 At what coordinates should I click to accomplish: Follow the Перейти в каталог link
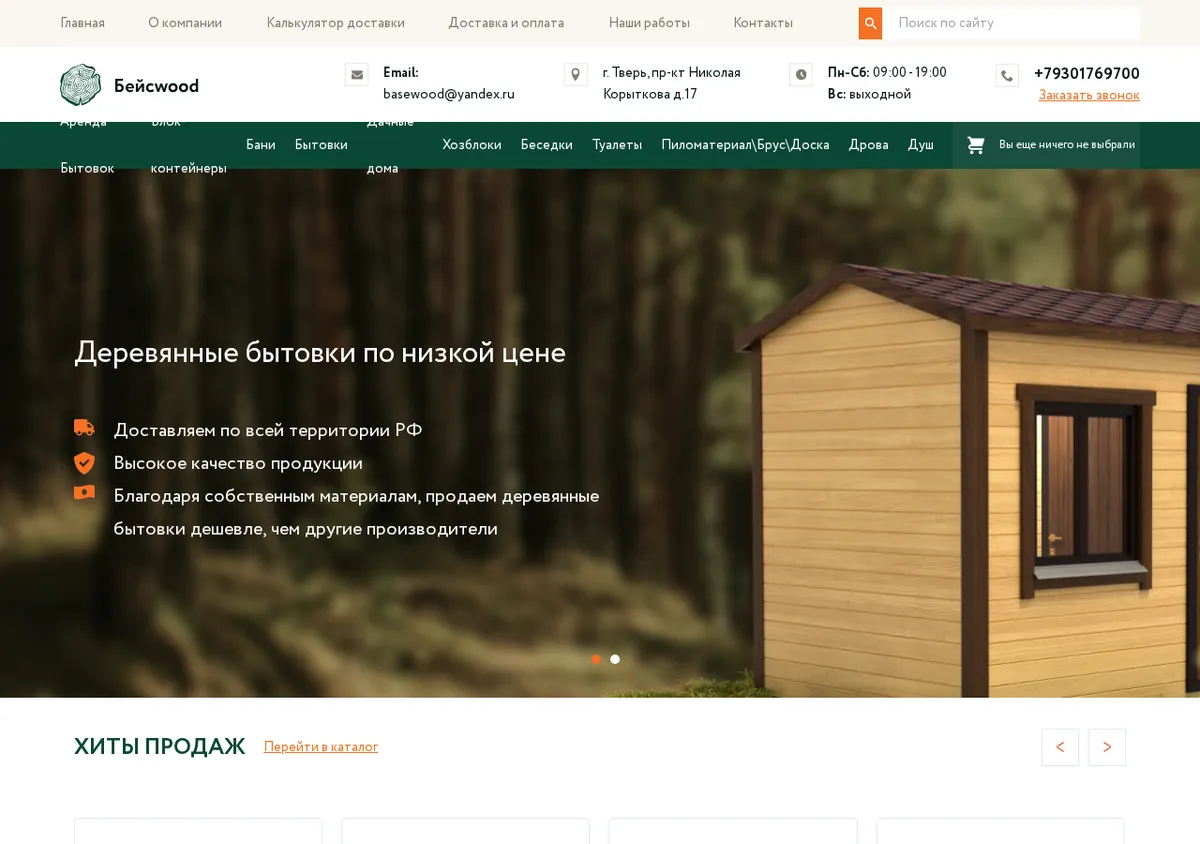(321, 747)
